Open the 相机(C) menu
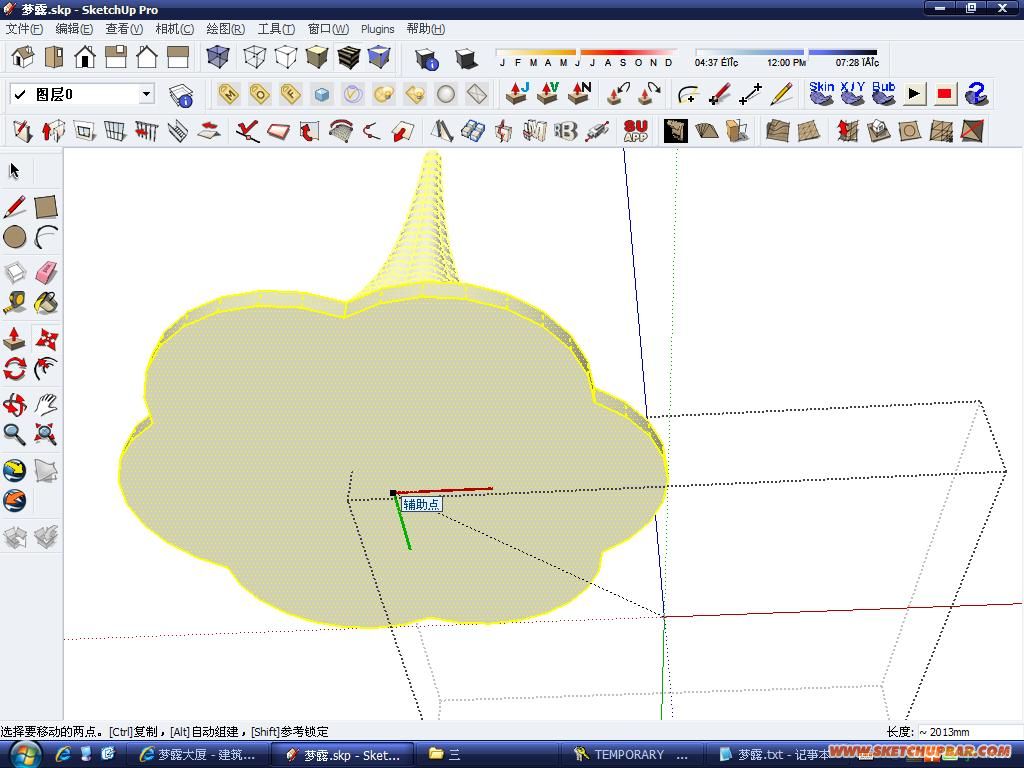1024x768 pixels. [x=174, y=29]
